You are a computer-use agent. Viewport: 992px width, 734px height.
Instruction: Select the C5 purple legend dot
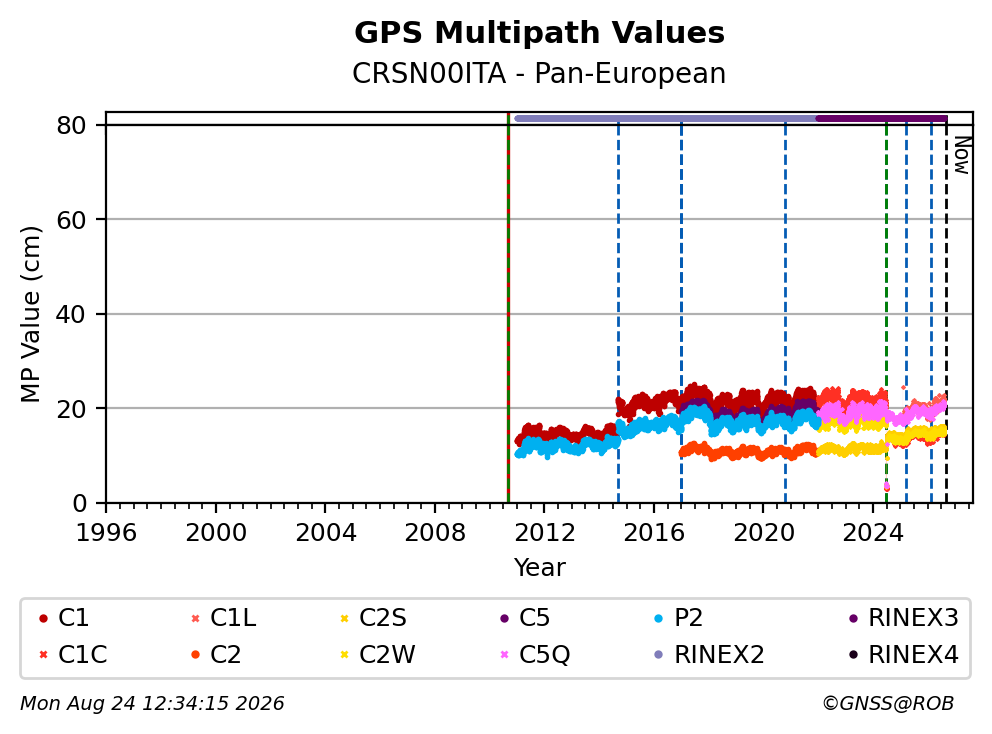504,619
